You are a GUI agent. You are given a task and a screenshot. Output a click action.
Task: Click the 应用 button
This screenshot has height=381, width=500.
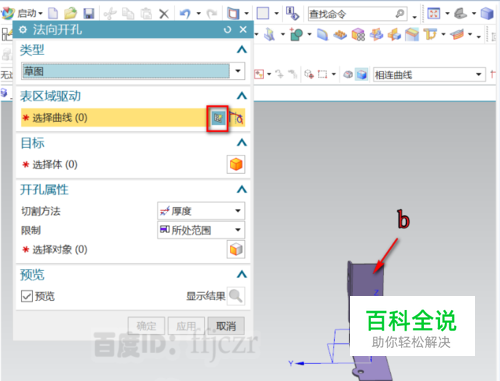[186, 326]
